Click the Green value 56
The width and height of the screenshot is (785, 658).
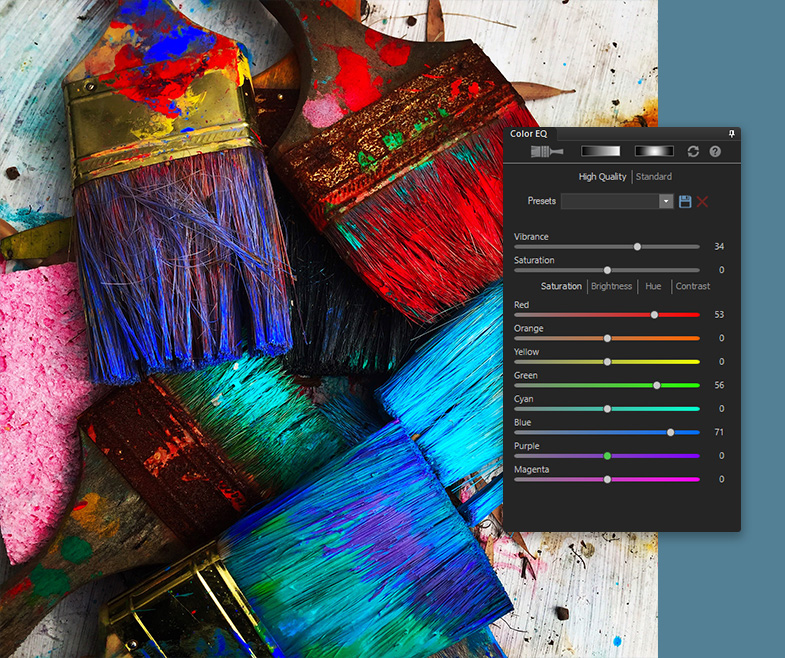click(719, 385)
